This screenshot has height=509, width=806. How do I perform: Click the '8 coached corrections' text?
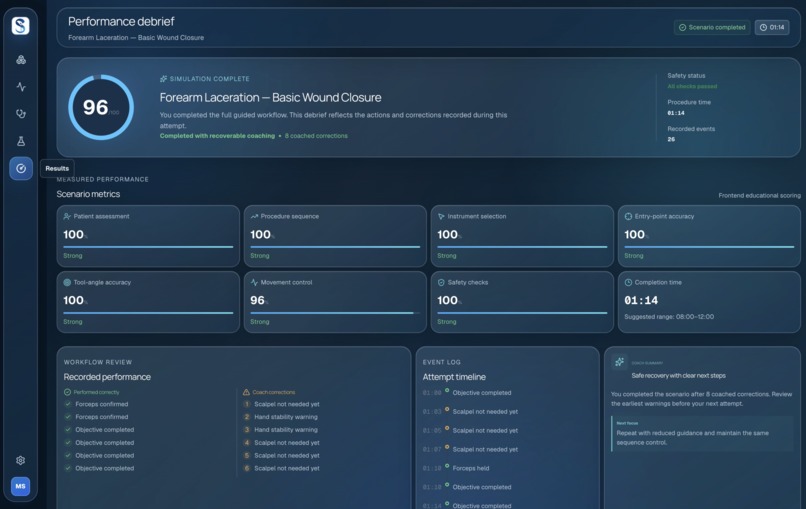tap(316, 136)
